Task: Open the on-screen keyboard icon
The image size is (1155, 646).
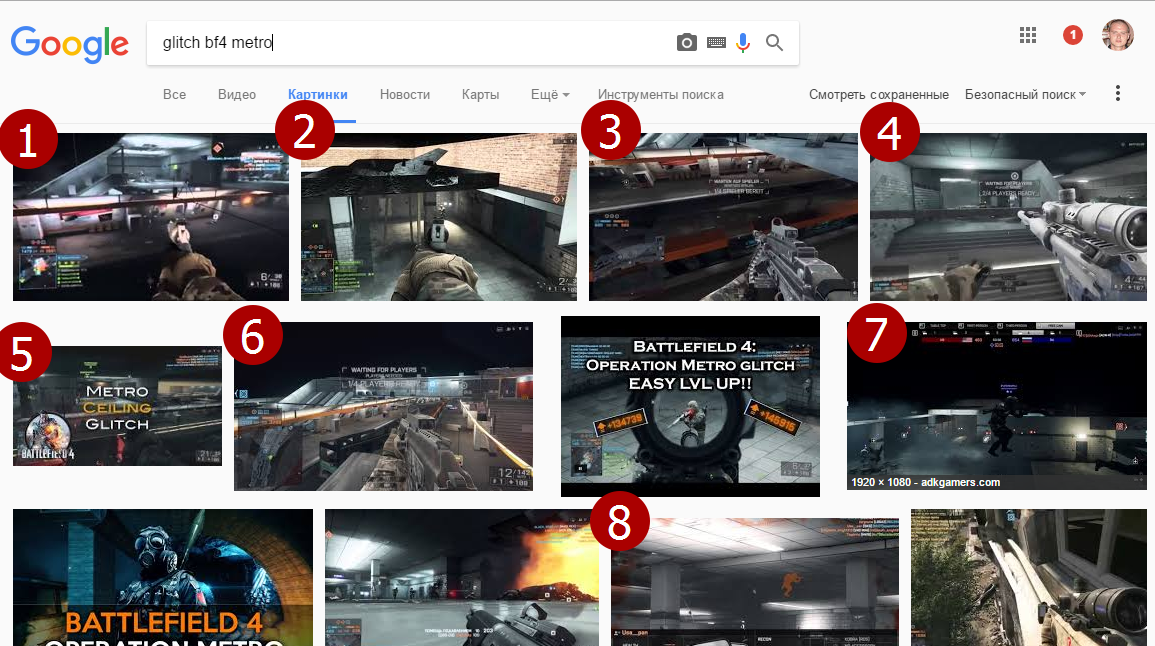Action: pos(716,43)
